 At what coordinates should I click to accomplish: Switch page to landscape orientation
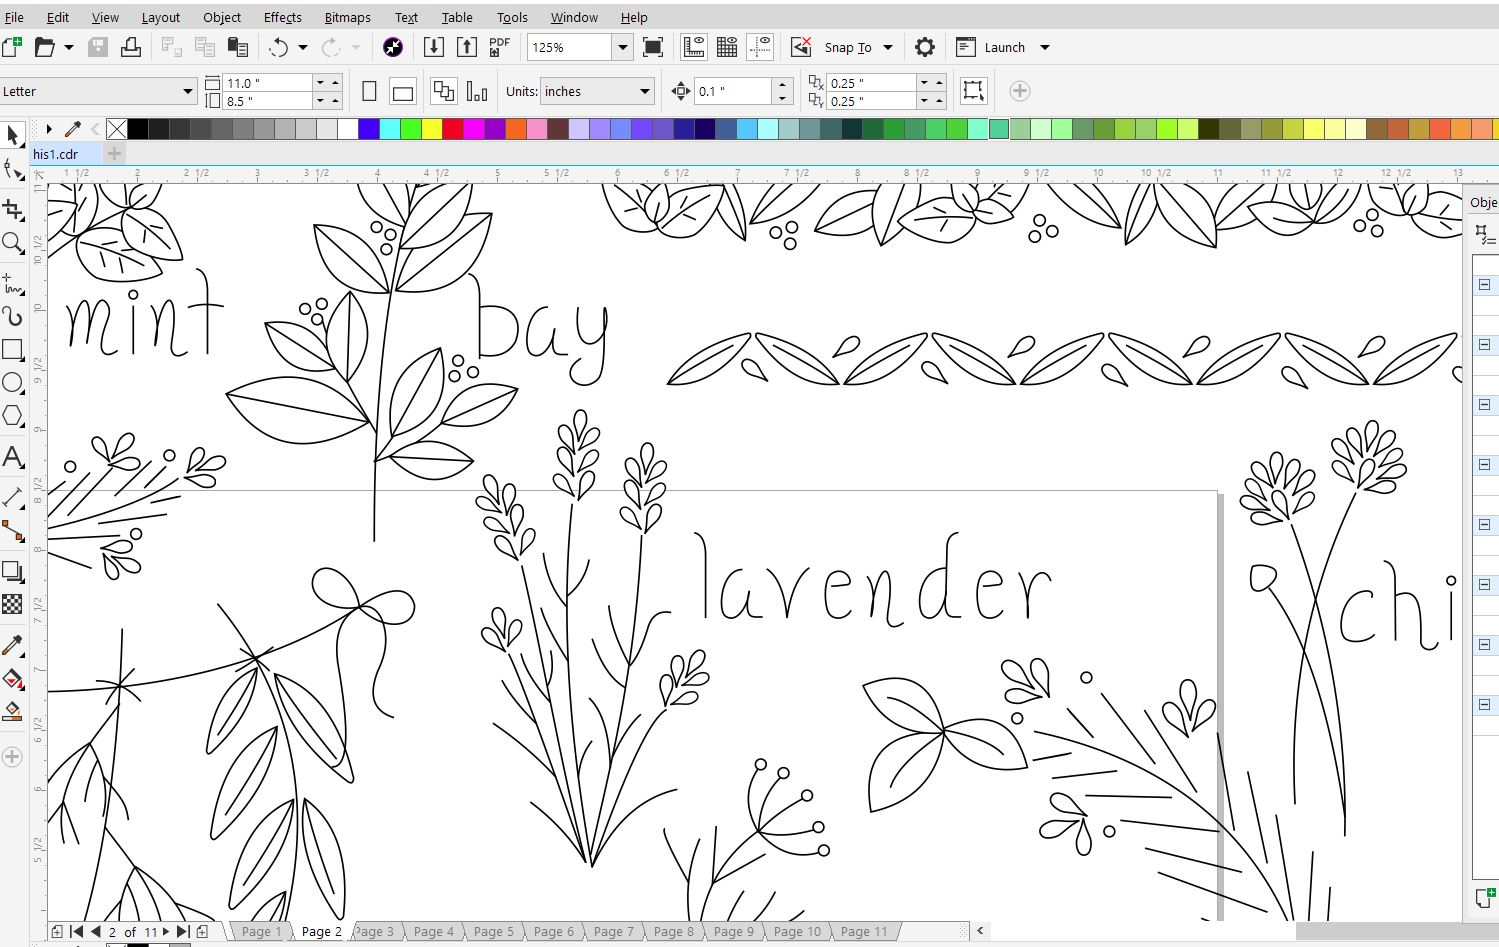(x=403, y=92)
